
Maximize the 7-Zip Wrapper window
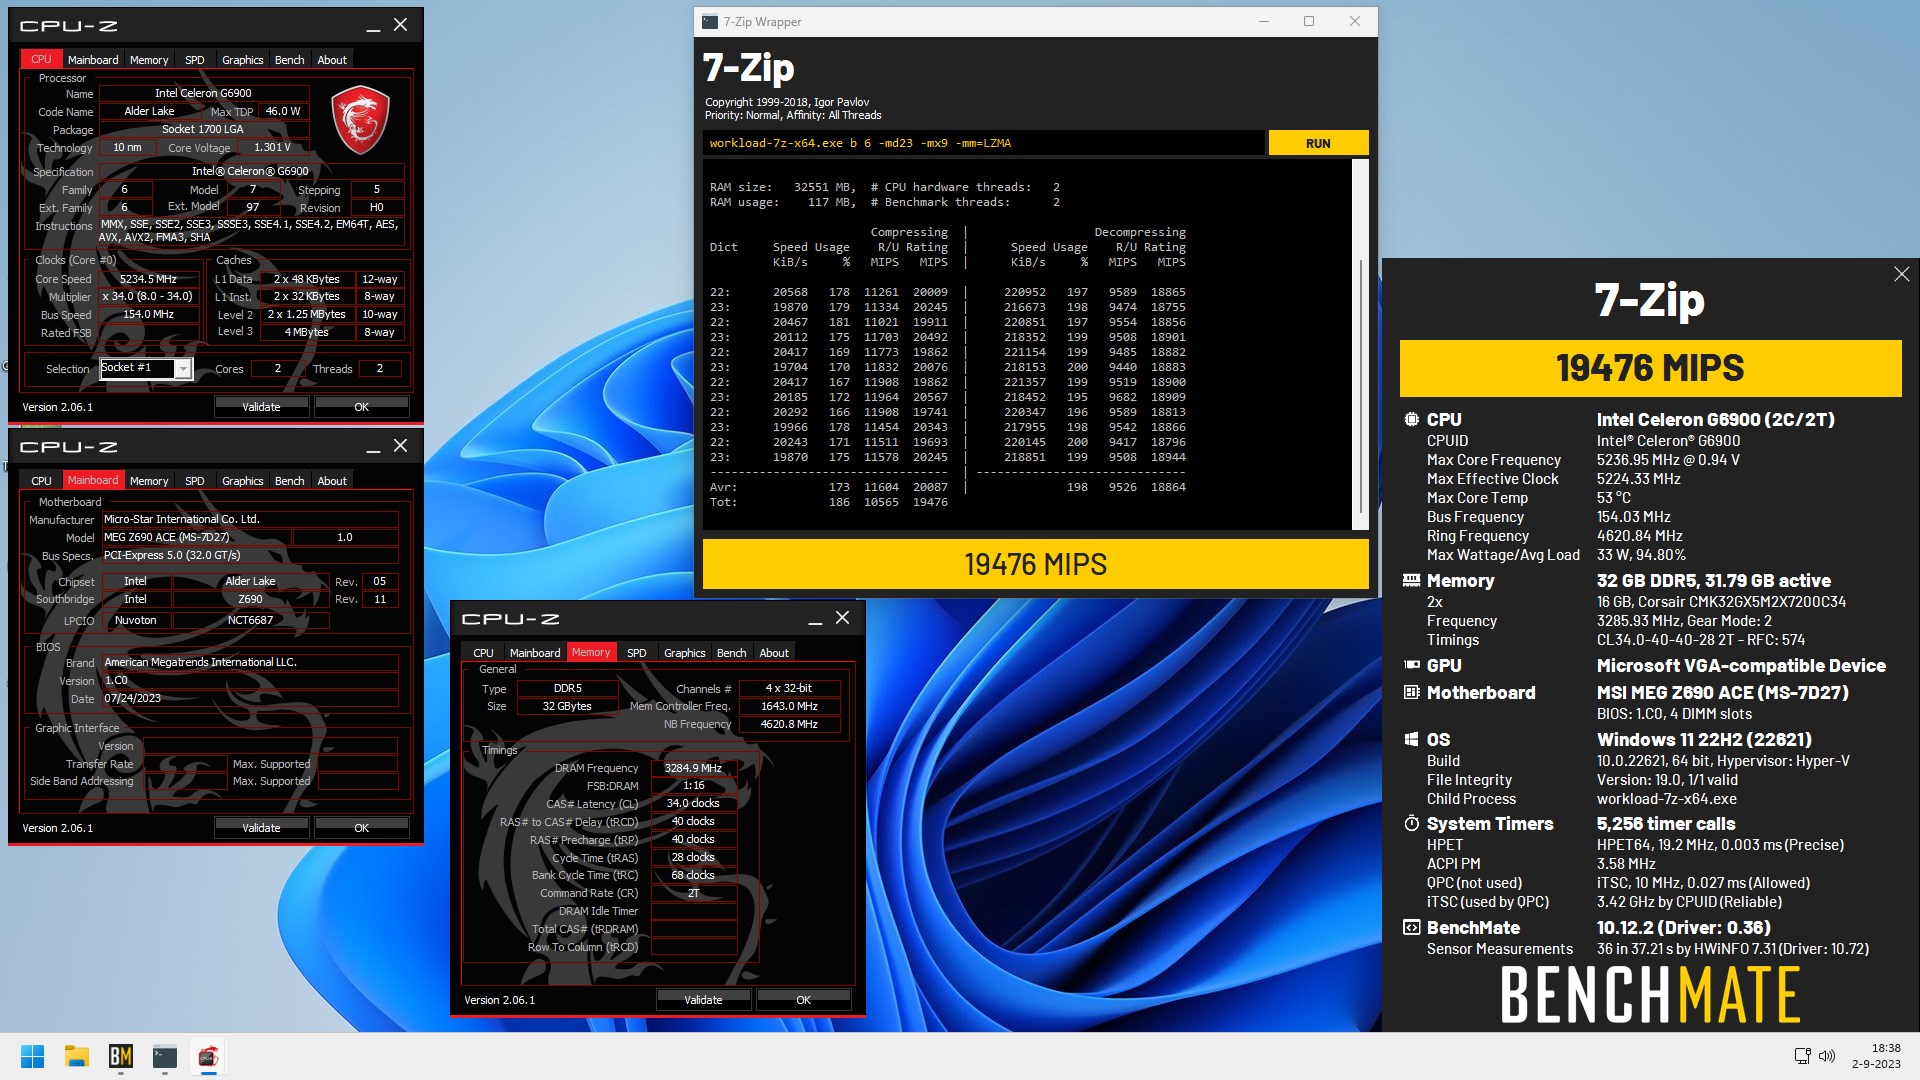pyautogui.click(x=1309, y=21)
